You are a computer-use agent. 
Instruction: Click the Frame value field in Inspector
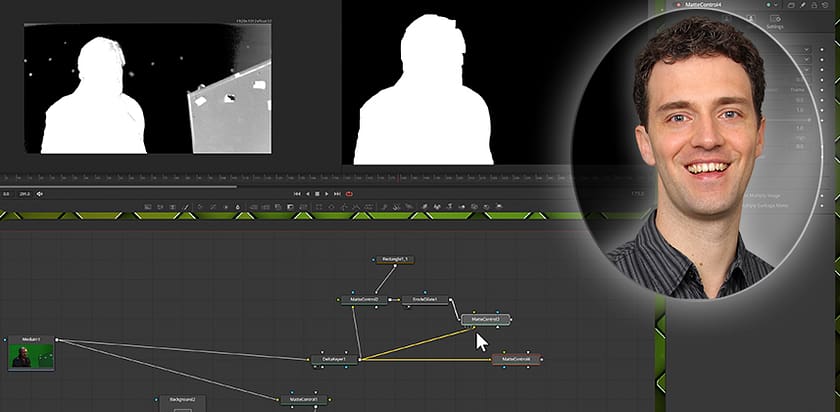(797, 90)
